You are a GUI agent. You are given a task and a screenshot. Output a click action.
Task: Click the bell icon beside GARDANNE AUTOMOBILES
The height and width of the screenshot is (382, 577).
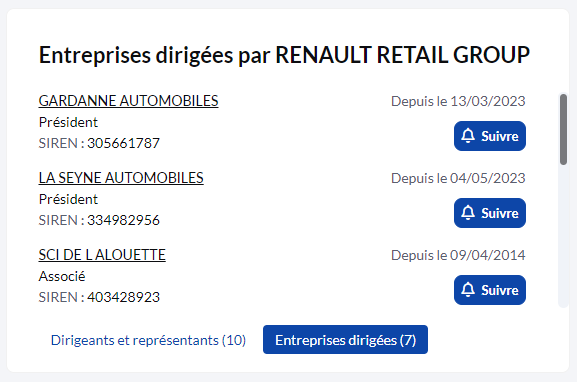coord(468,136)
